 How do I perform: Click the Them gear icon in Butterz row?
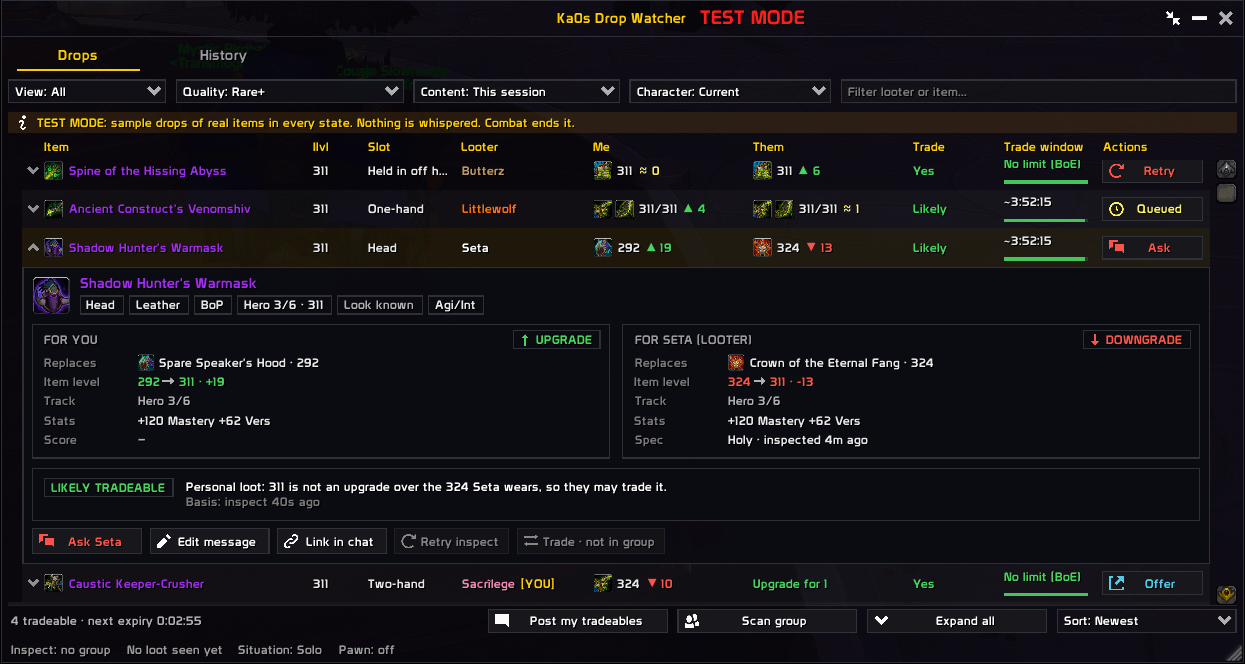(762, 171)
